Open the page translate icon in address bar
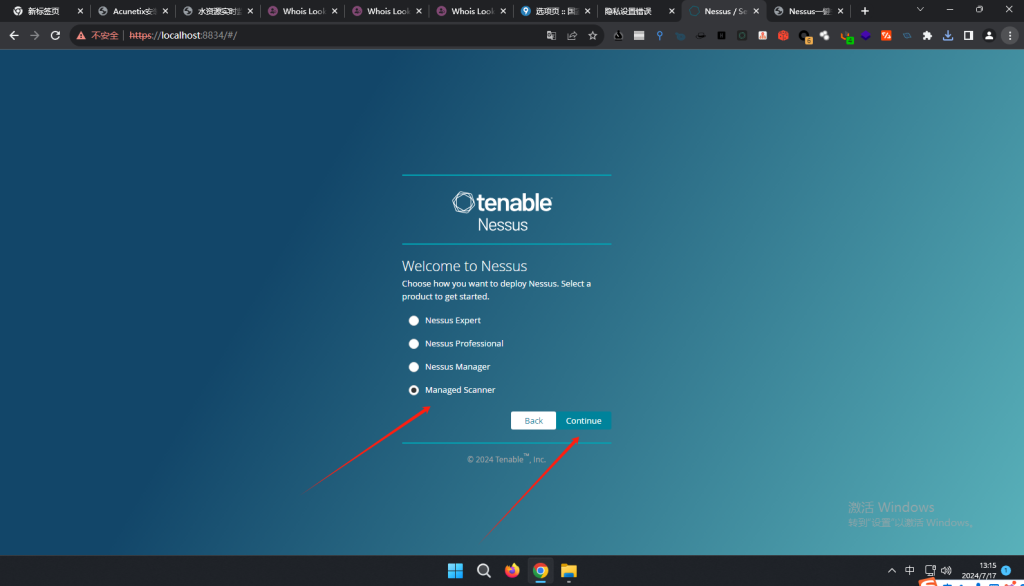1024x586 pixels. [551, 35]
